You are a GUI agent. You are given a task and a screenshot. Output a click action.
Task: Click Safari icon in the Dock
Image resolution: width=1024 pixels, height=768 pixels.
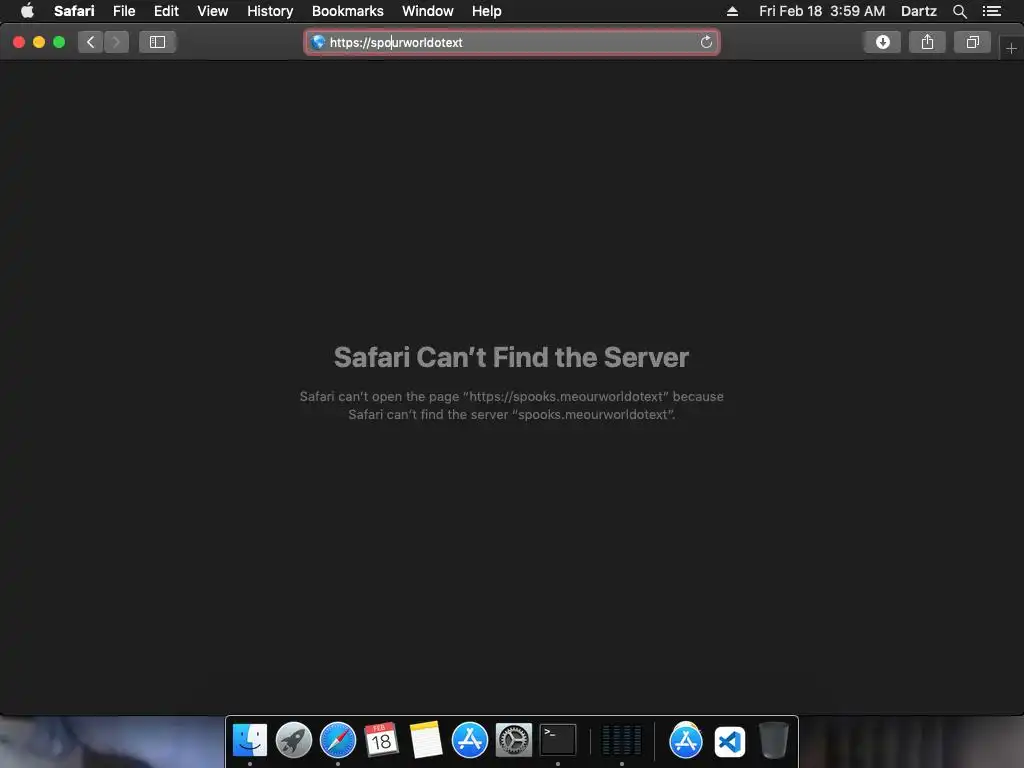click(x=338, y=740)
